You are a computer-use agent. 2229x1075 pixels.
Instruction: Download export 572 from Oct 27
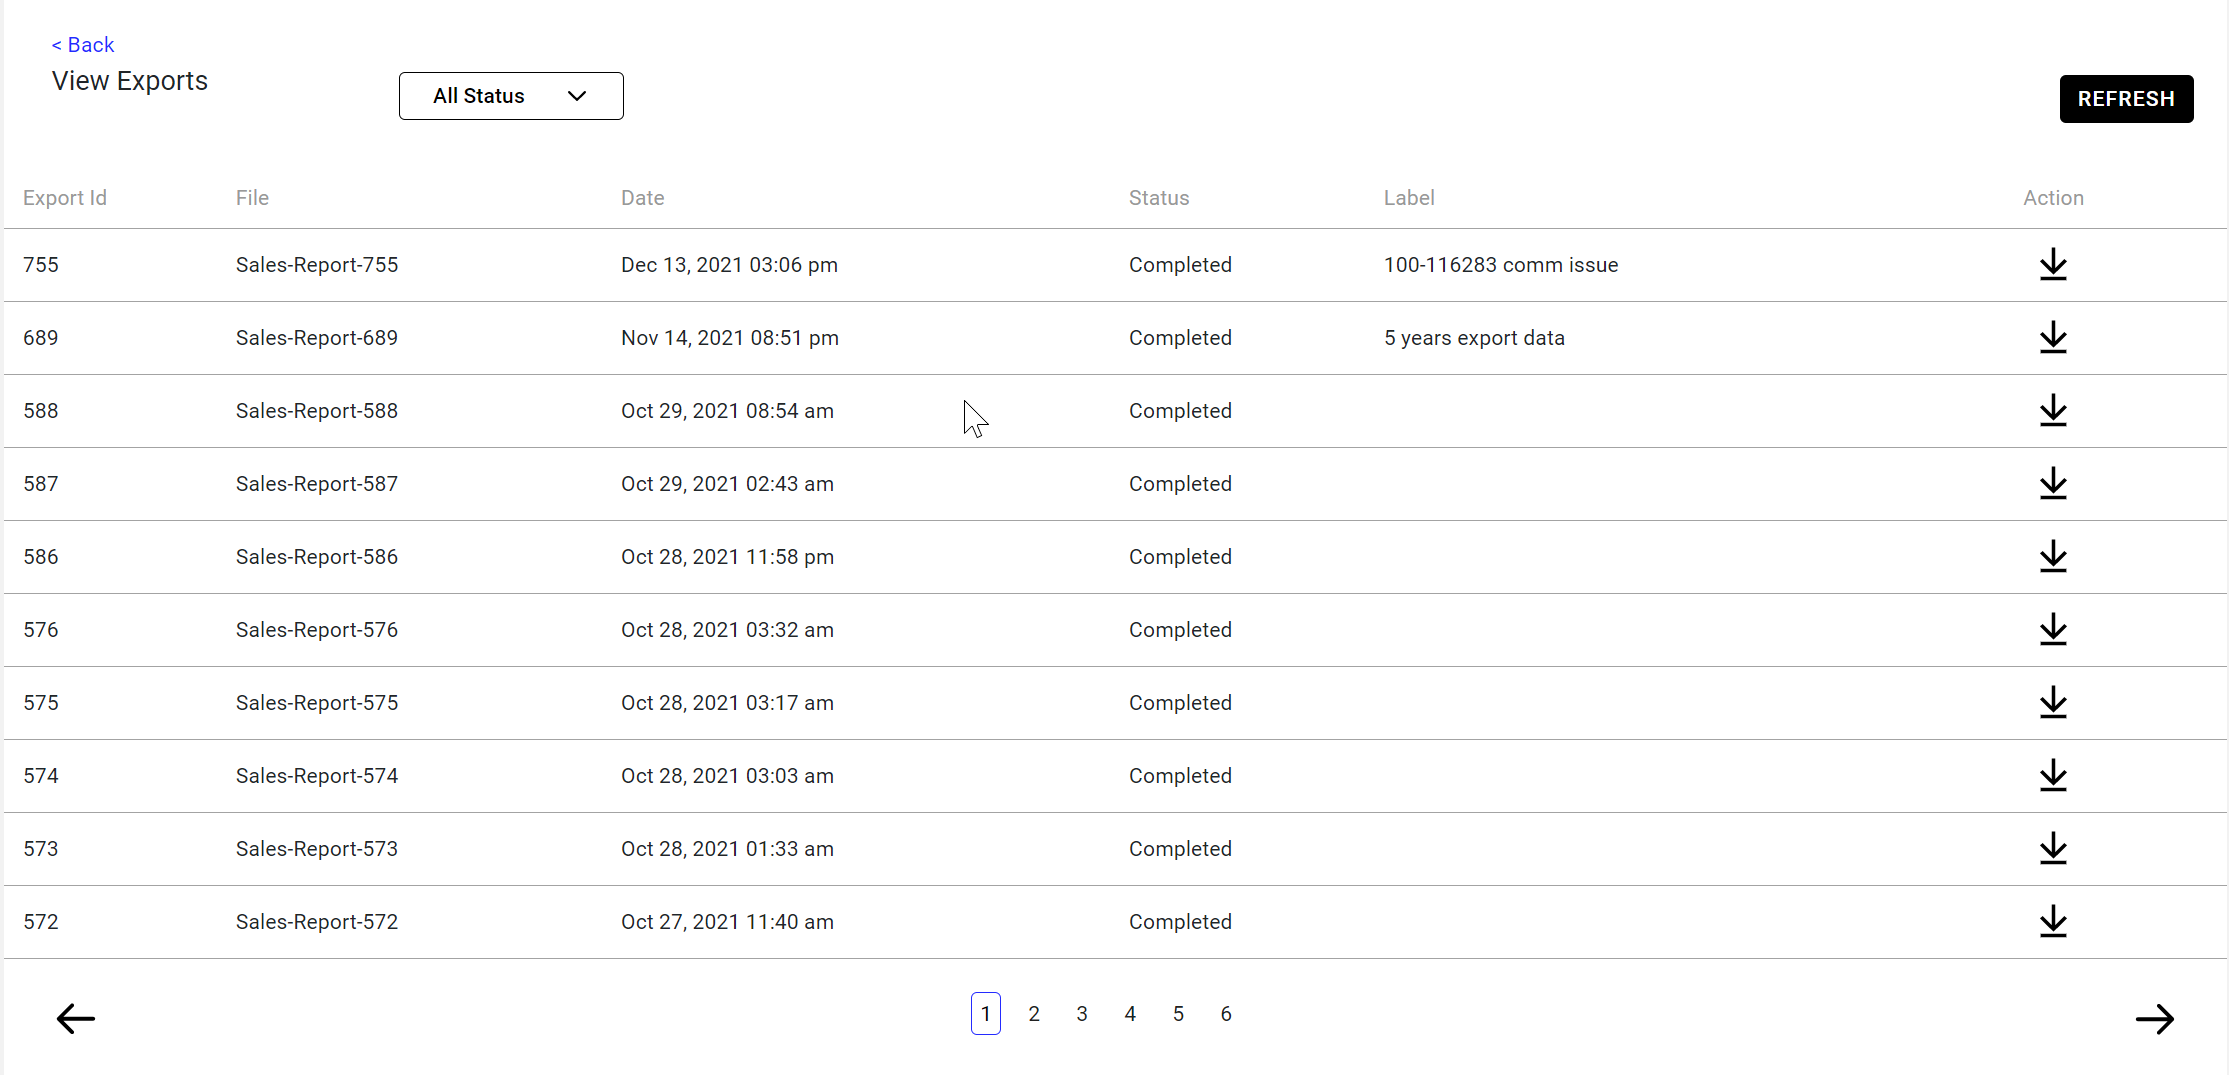tap(2052, 922)
